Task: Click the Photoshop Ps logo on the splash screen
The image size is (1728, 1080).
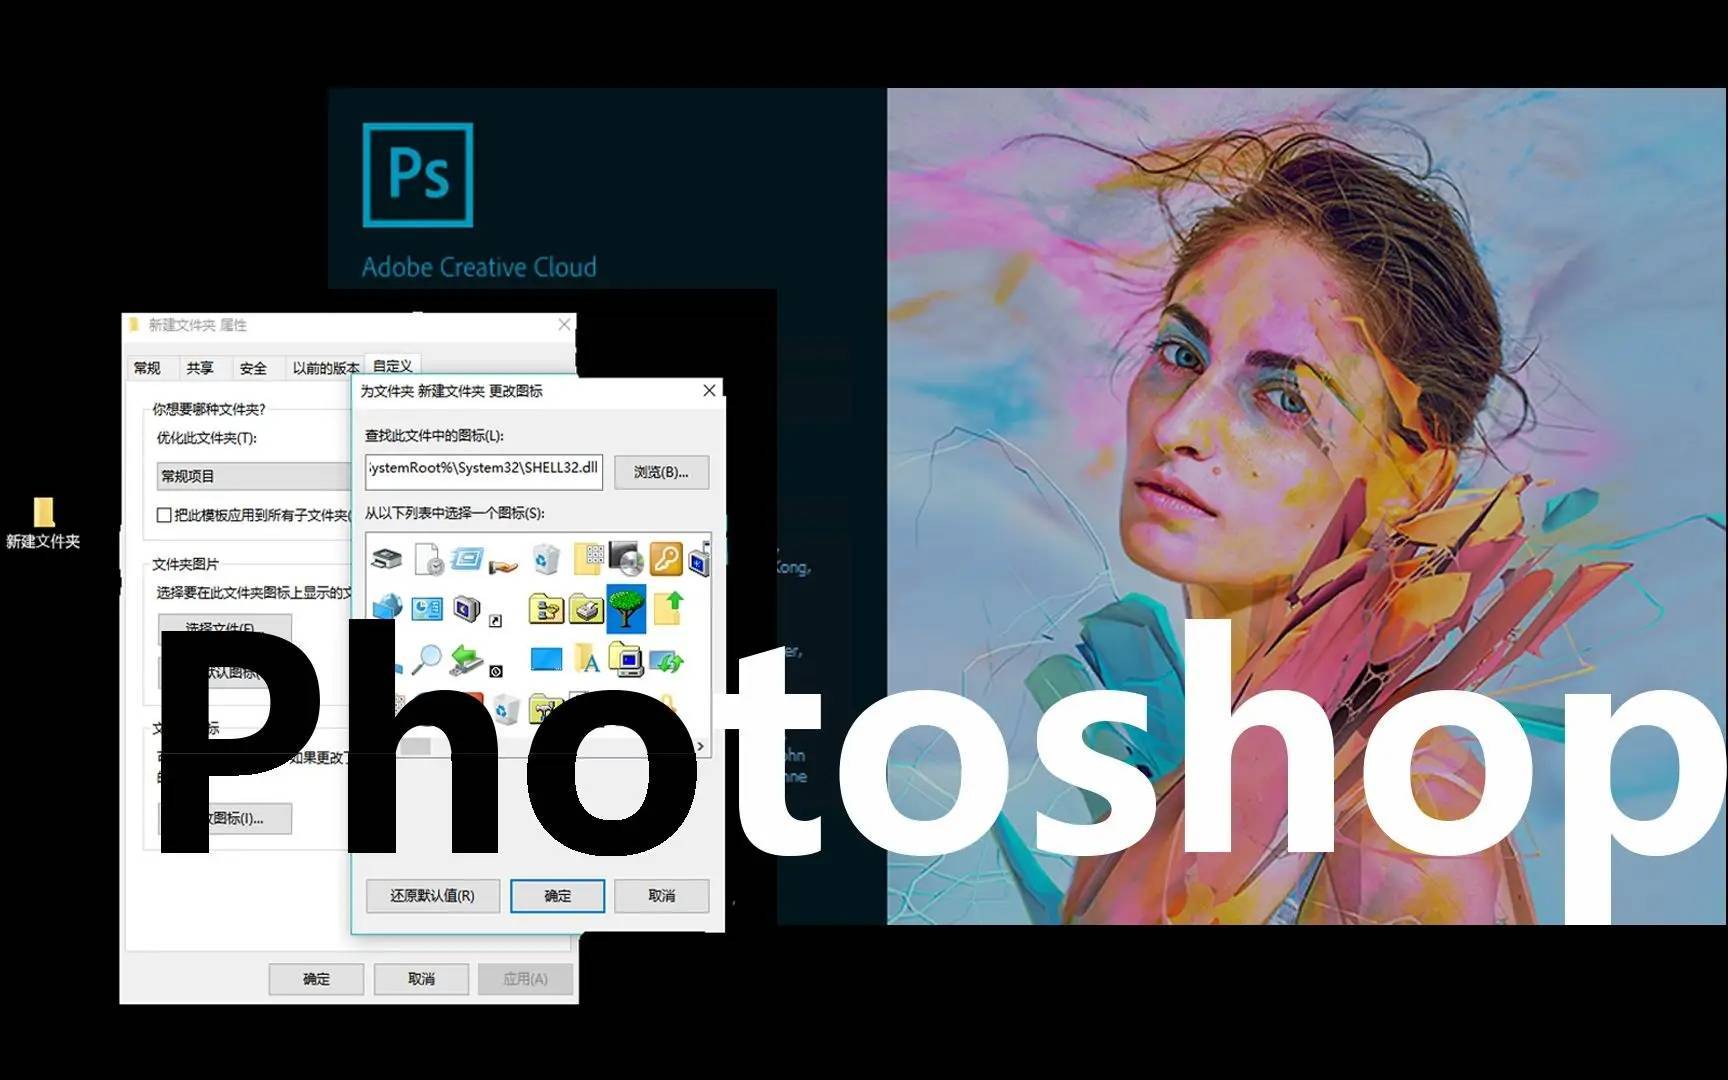Action: click(418, 175)
